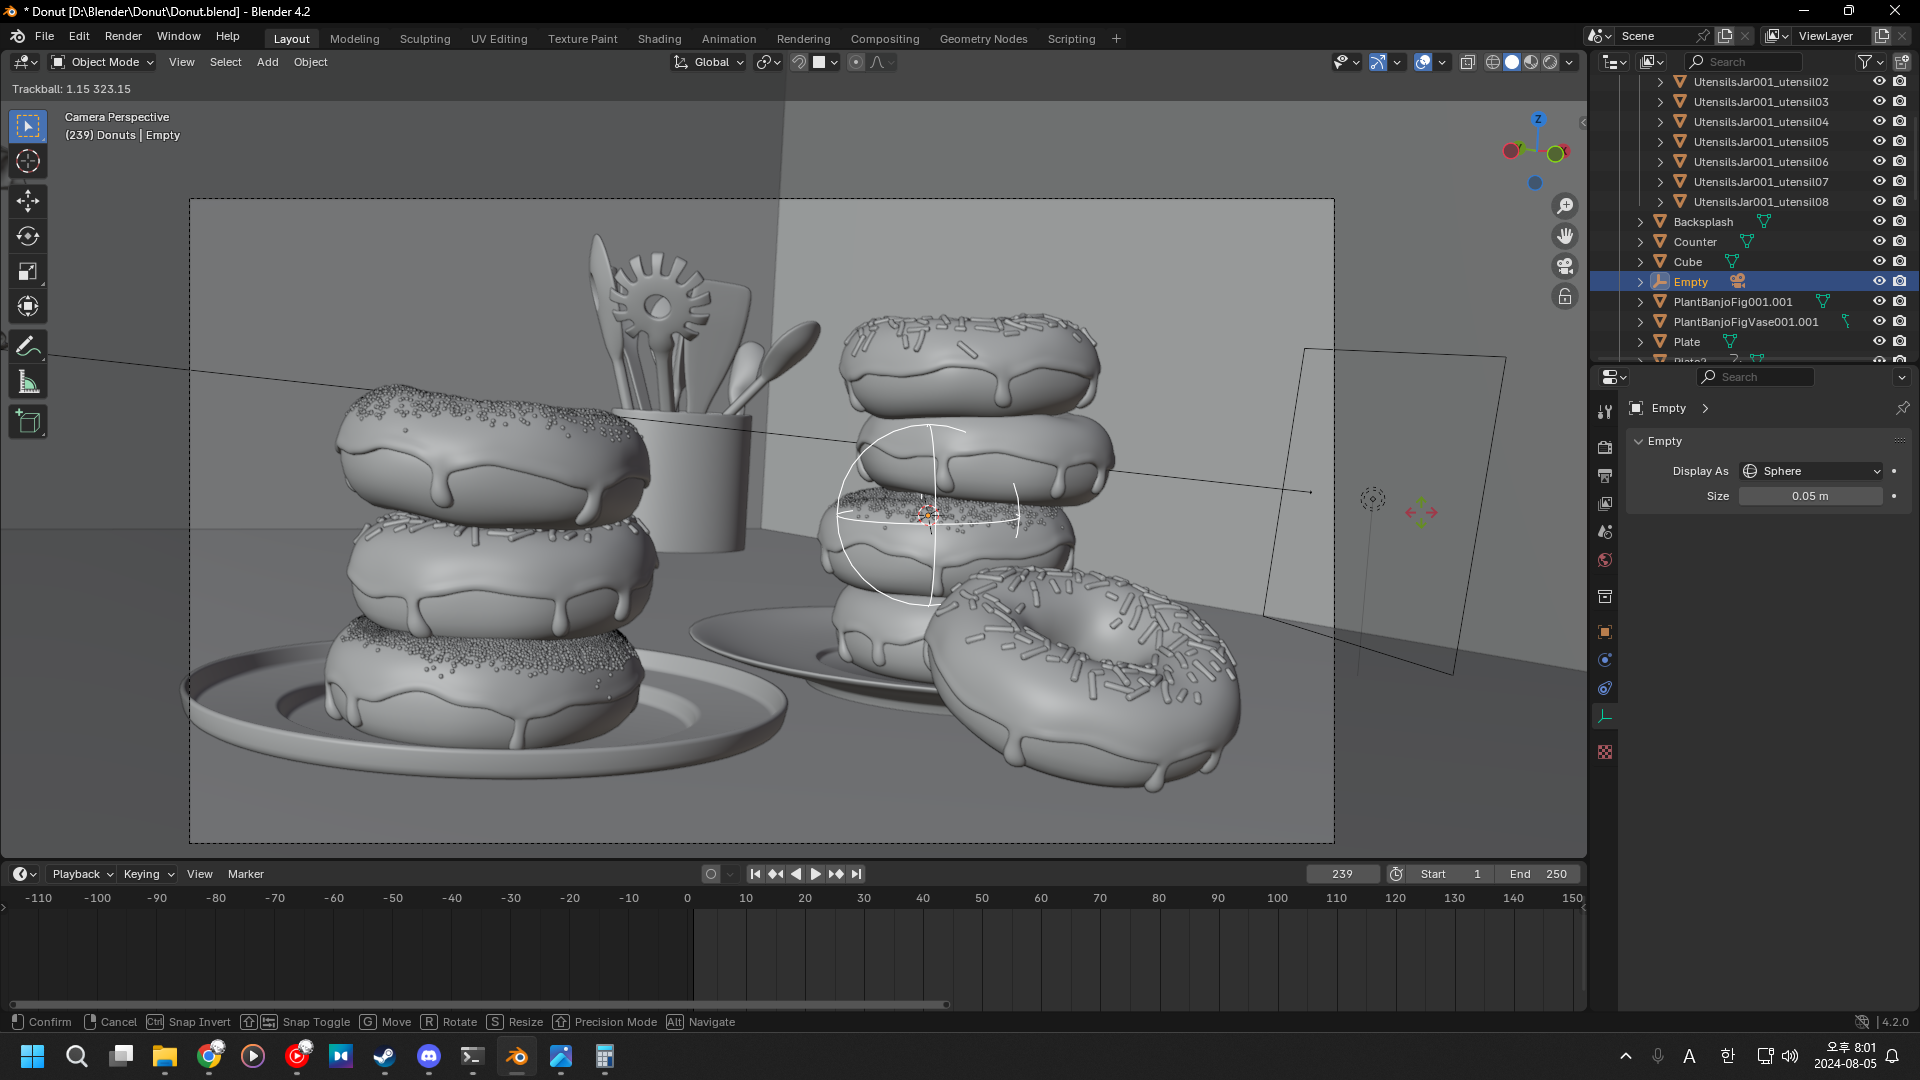Image resolution: width=1920 pixels, height=1080 pixels.
Task: Click the current frame number field
Action: coord(1342,874)
